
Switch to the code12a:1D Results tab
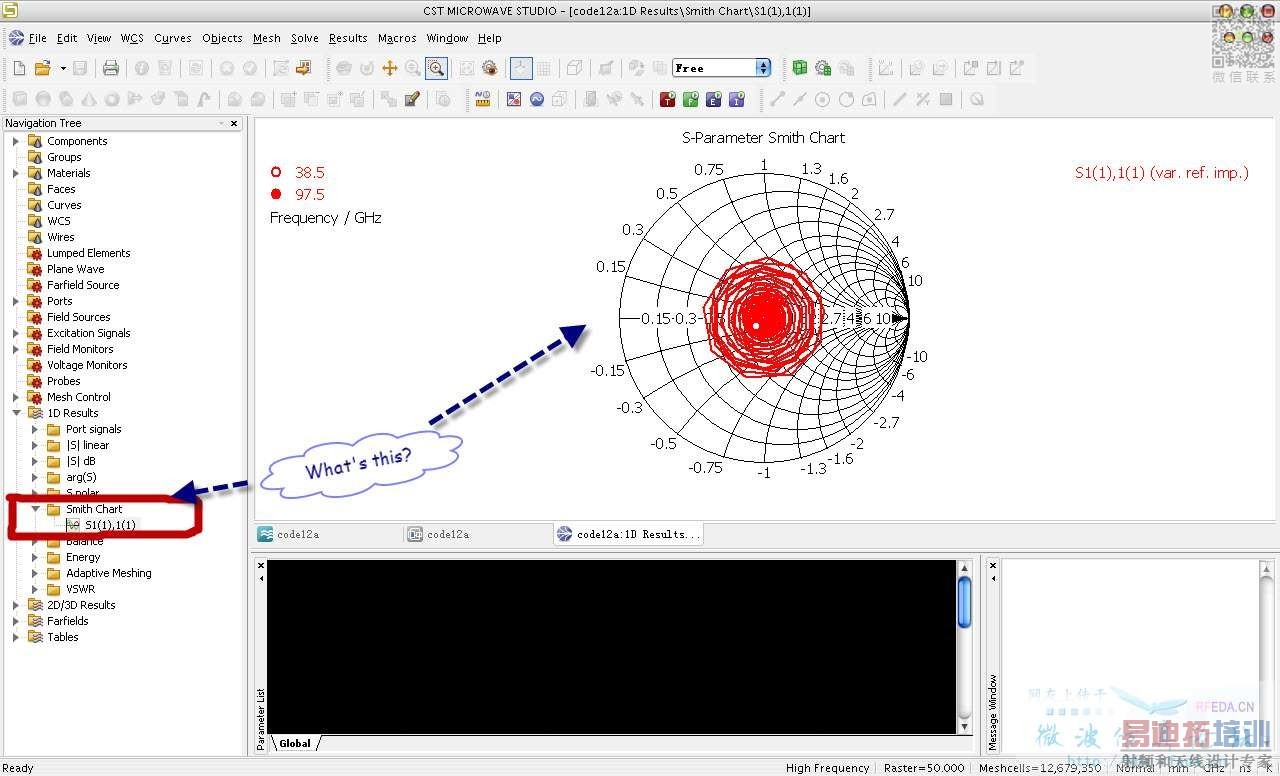[x=628, y=534]
